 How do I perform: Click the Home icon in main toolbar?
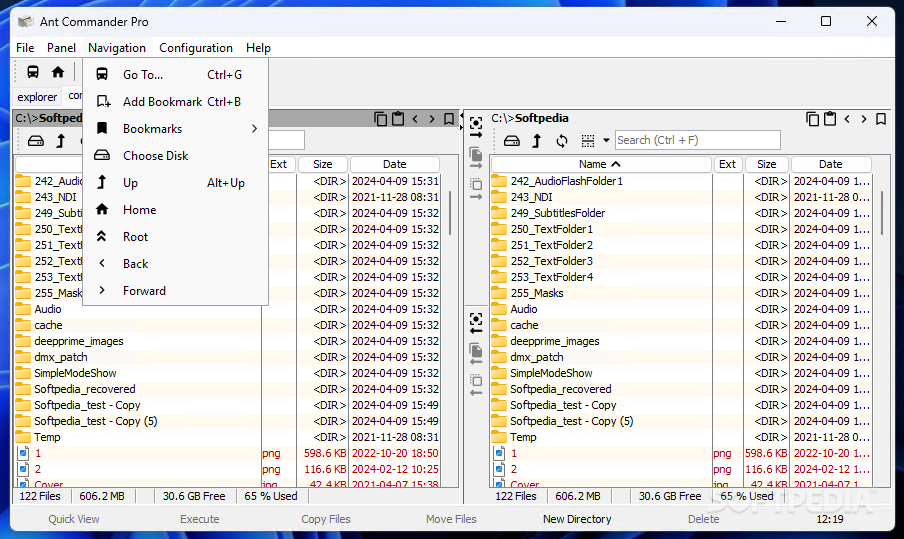point(58,72)
